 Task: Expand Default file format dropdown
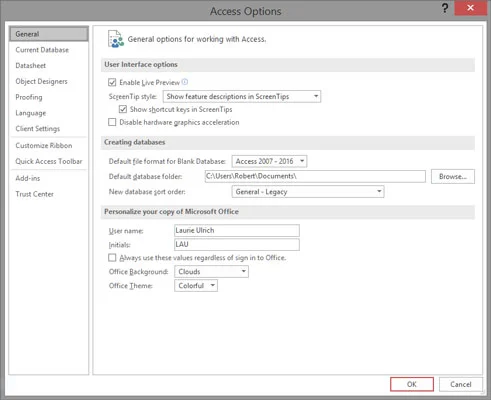pos(269,161)
